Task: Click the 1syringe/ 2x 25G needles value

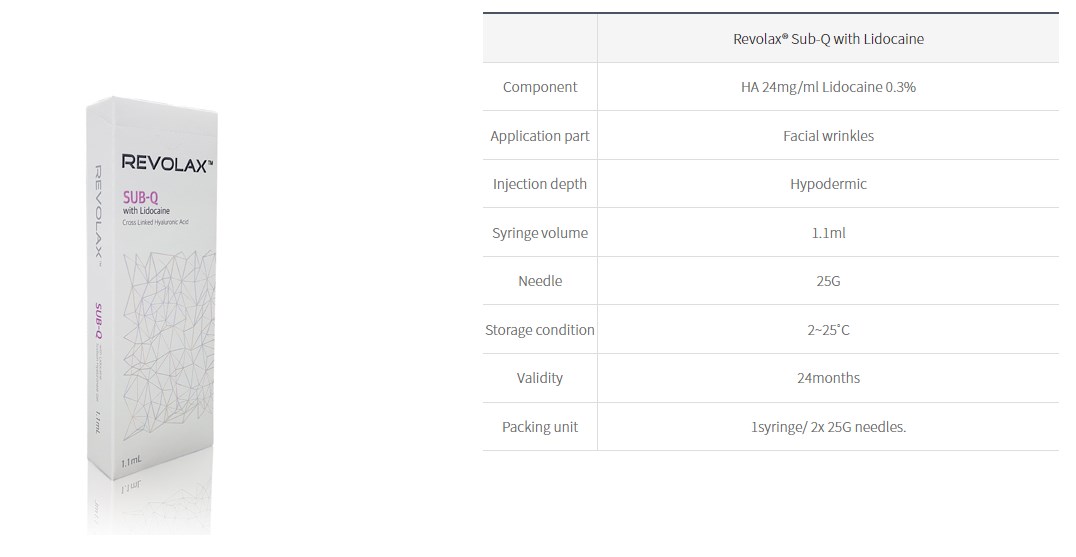Action: pos(828,427)
